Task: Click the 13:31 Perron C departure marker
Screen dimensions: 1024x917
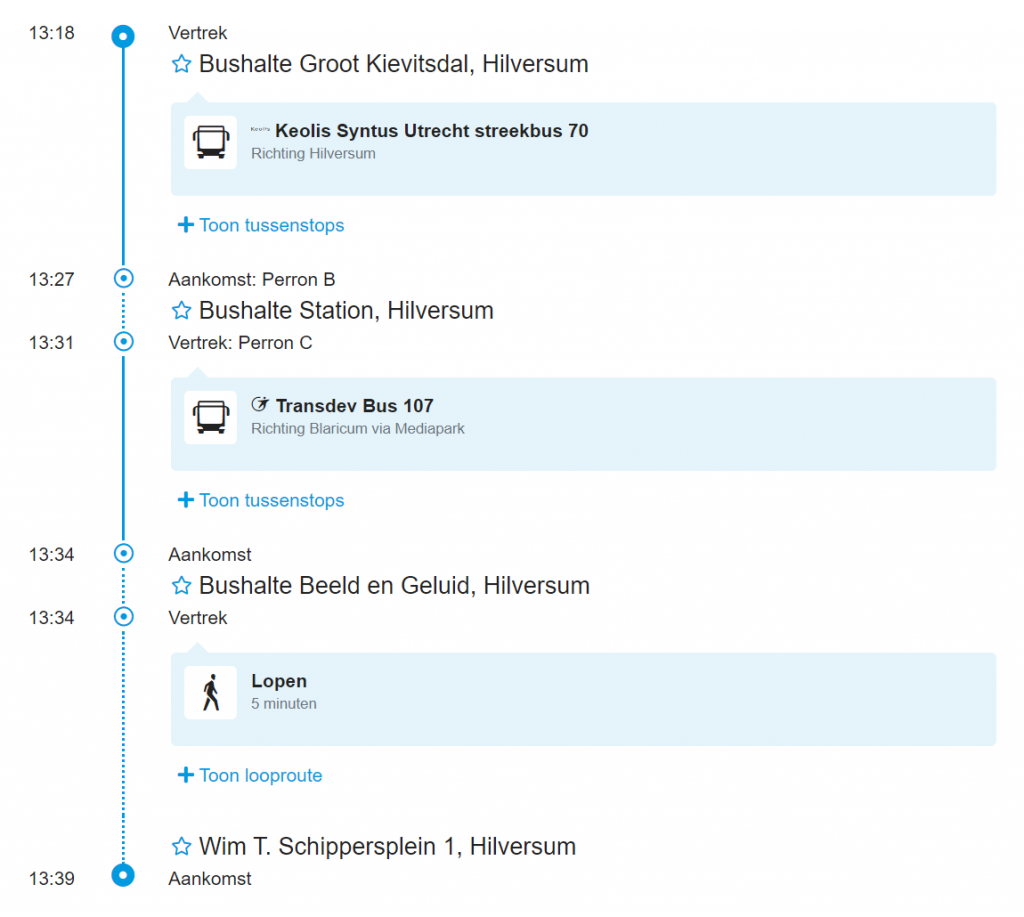Action: (x=123, y=342)
